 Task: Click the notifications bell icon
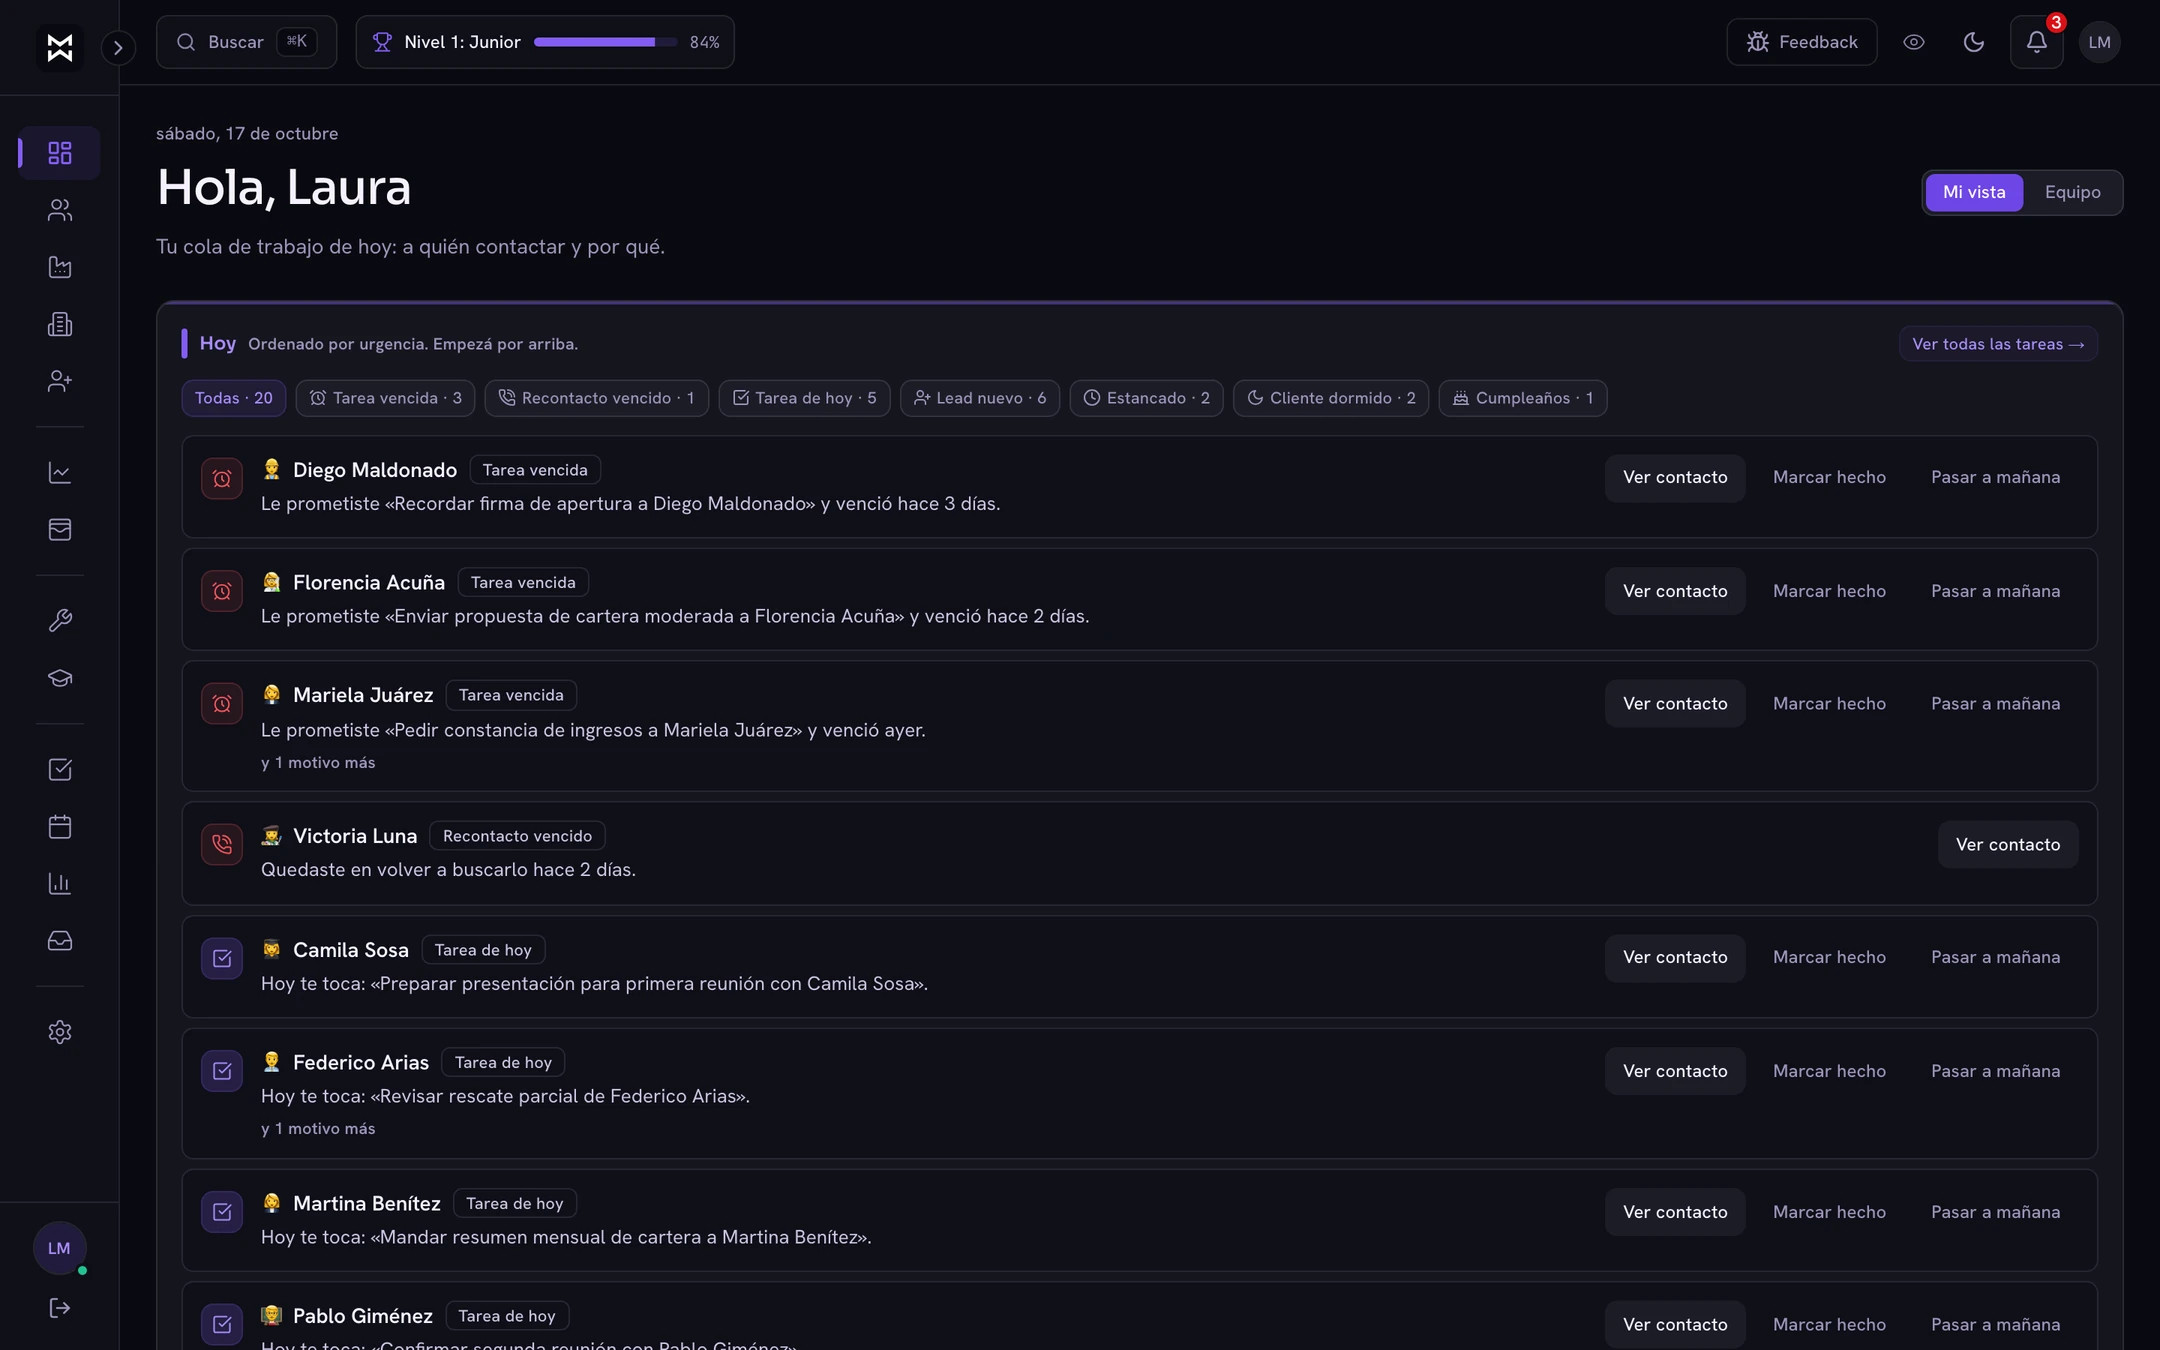coord(2036,42)
